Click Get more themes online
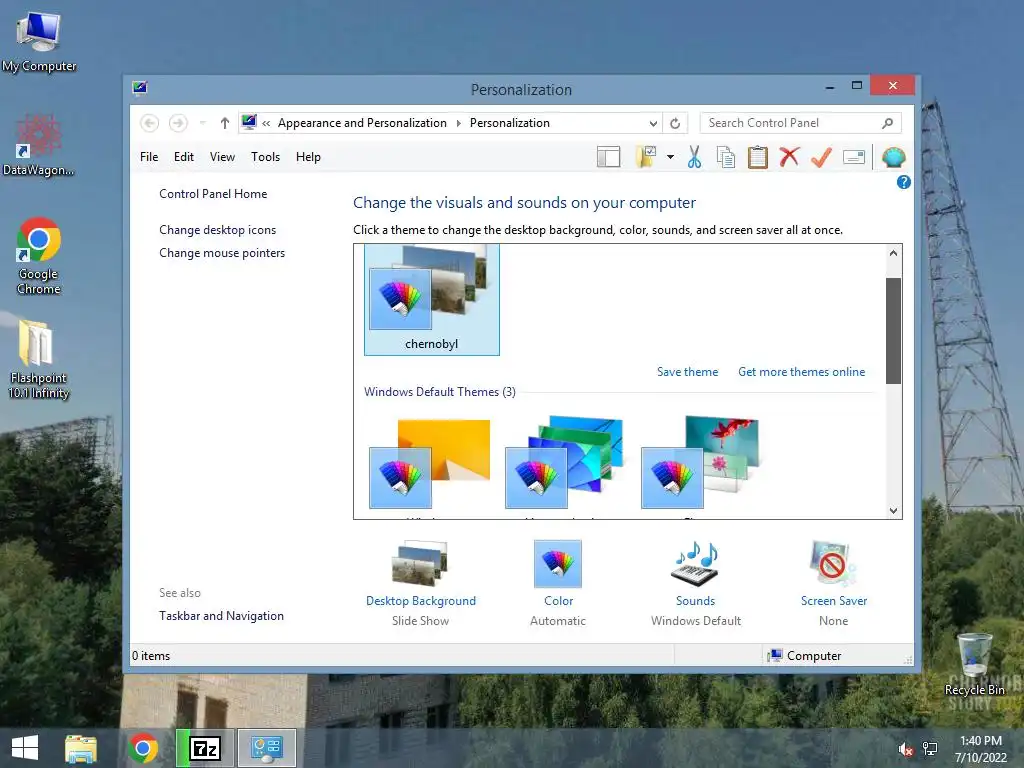 801,372
